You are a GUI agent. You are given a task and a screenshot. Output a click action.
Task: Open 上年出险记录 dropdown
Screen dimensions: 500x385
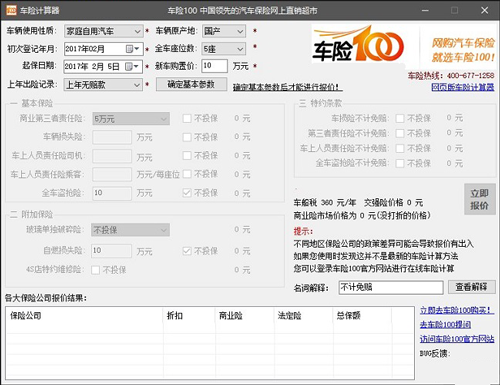click(103, 85)
